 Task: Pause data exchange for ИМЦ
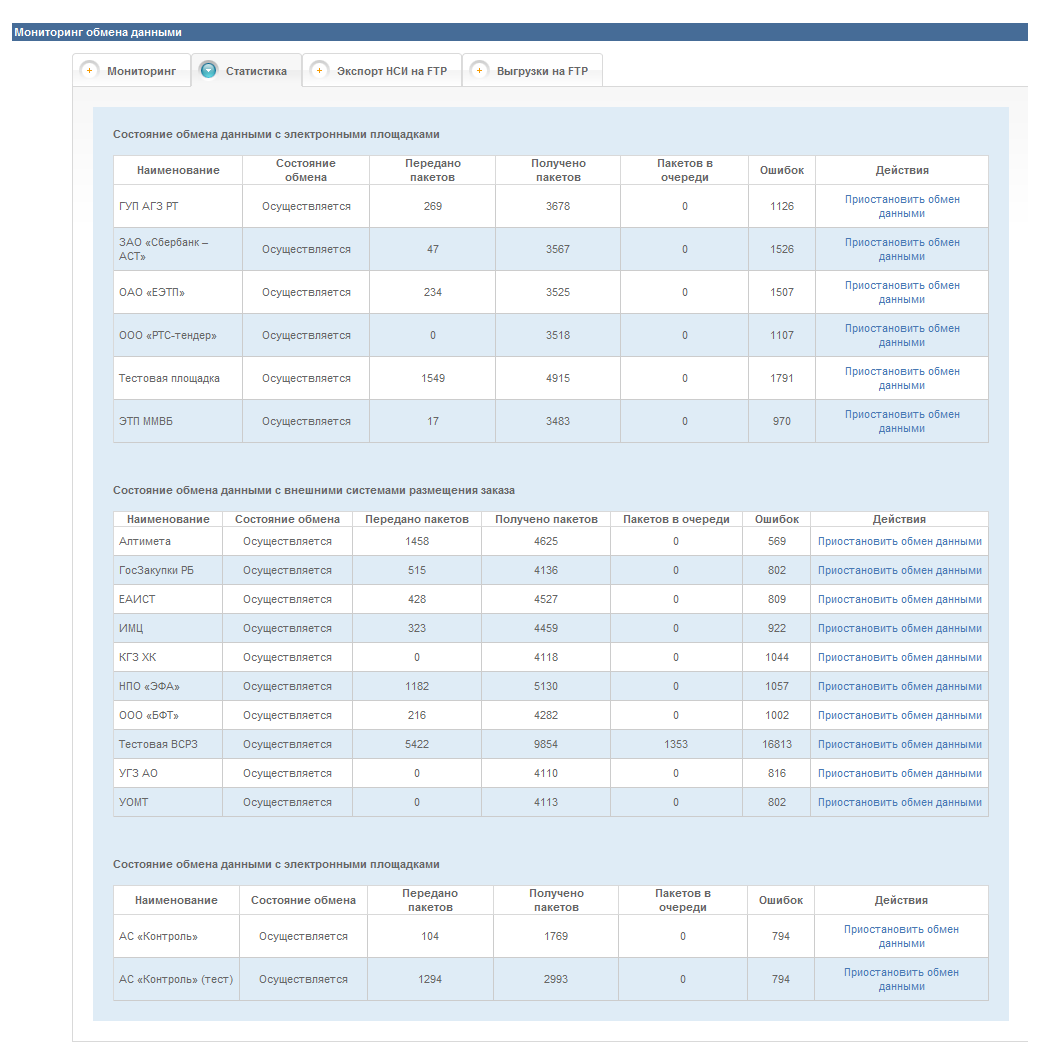pyautogui.click(x=900, y=628)
